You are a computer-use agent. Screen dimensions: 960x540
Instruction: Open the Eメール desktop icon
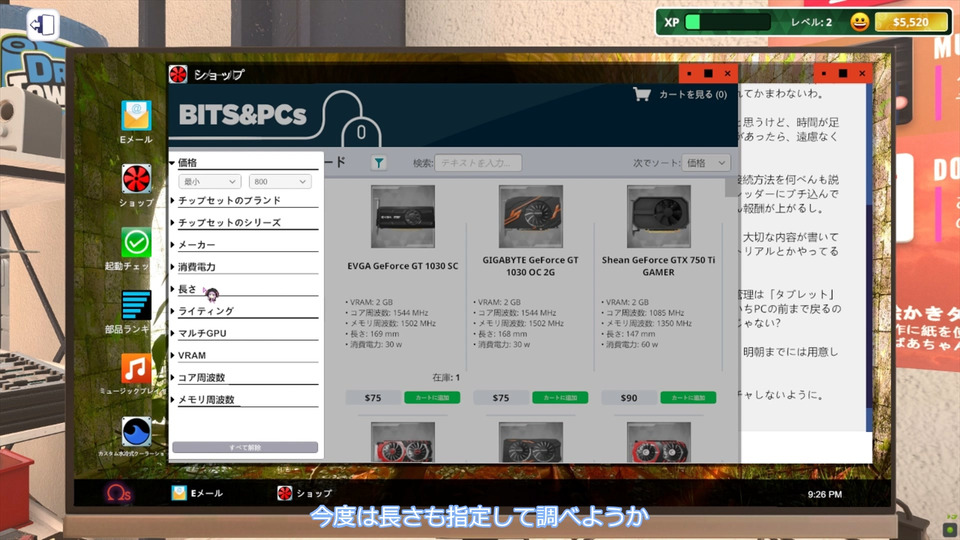[x=136, y=116]
